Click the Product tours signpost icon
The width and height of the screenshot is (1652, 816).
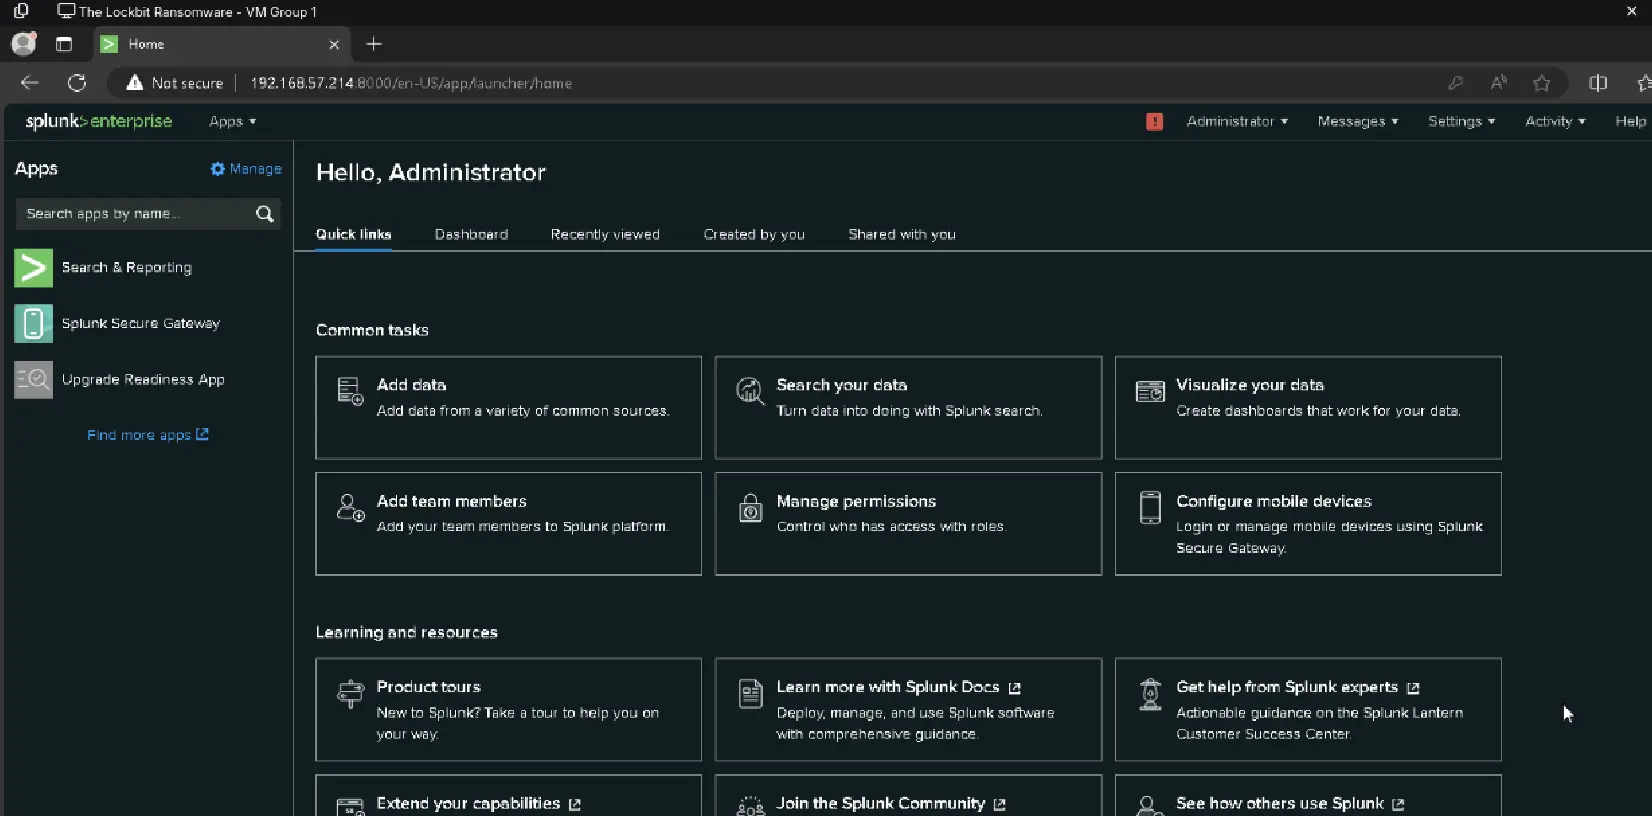coord(350,693)
